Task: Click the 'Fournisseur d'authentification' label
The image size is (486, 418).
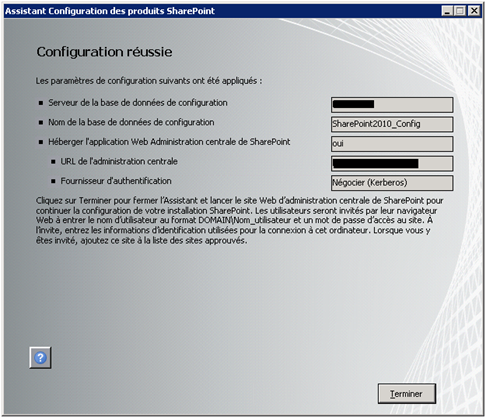Action: coord(116,181)
